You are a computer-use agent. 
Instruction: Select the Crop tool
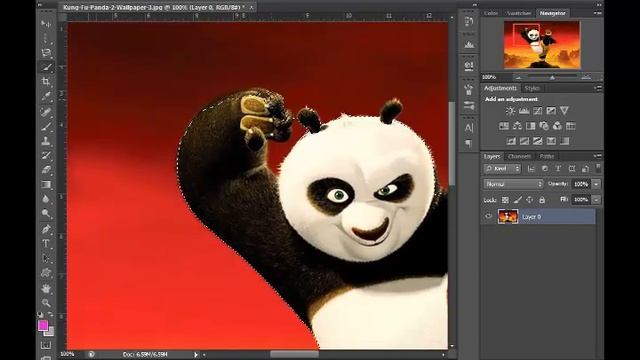(x=46, y=81)
